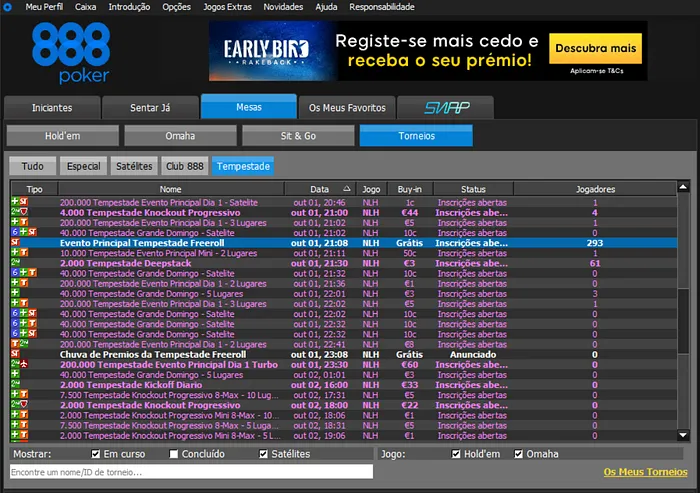The height and width of the screenshot is (493, 700).
Task: Open the SNAP tab
Action: coord(446,108)
